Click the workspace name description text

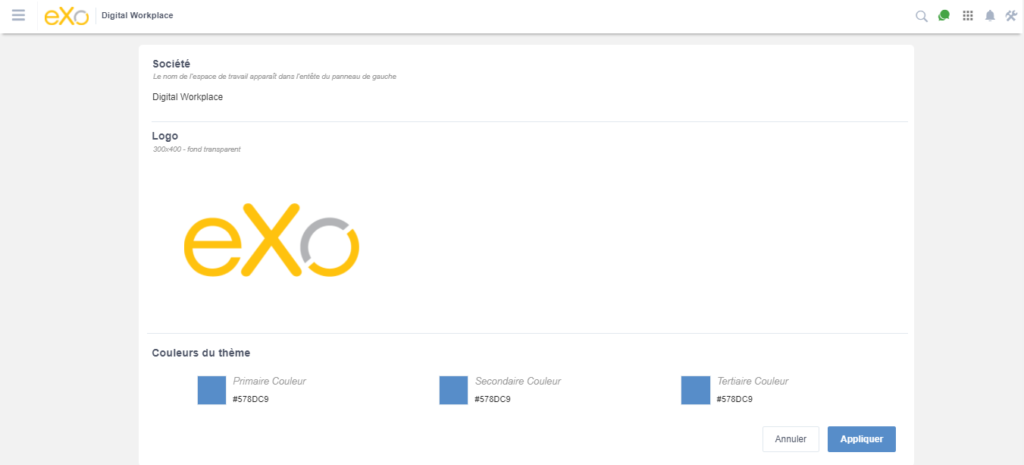[274, 77]
